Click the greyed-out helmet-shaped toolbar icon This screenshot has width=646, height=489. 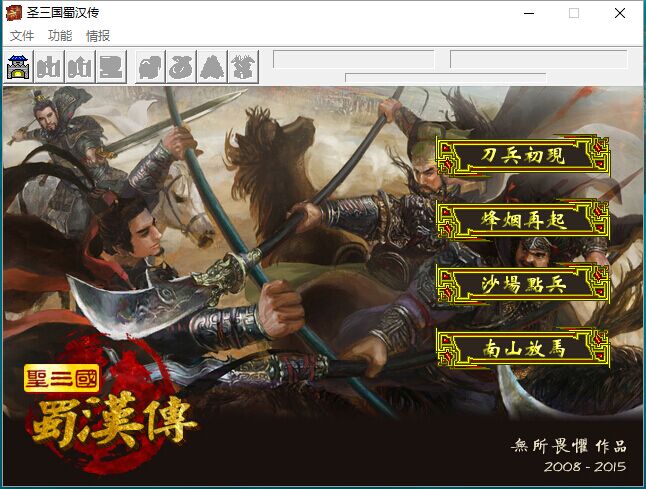click(148, 67)
